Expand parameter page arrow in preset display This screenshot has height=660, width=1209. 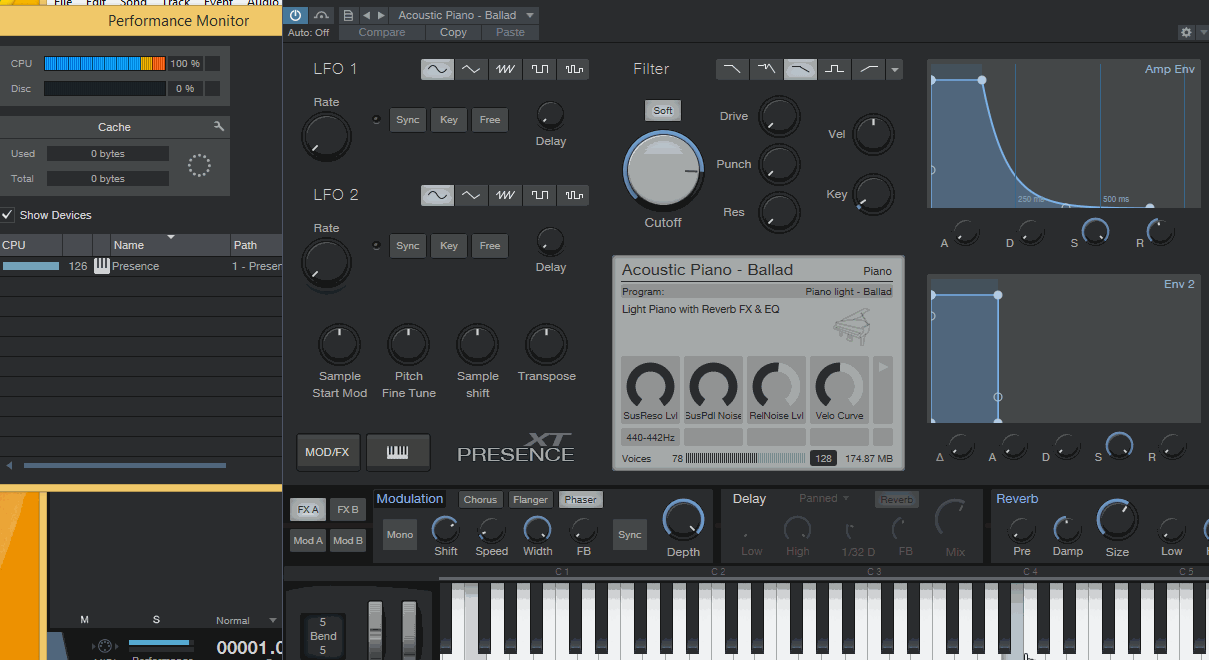(883, 368)
